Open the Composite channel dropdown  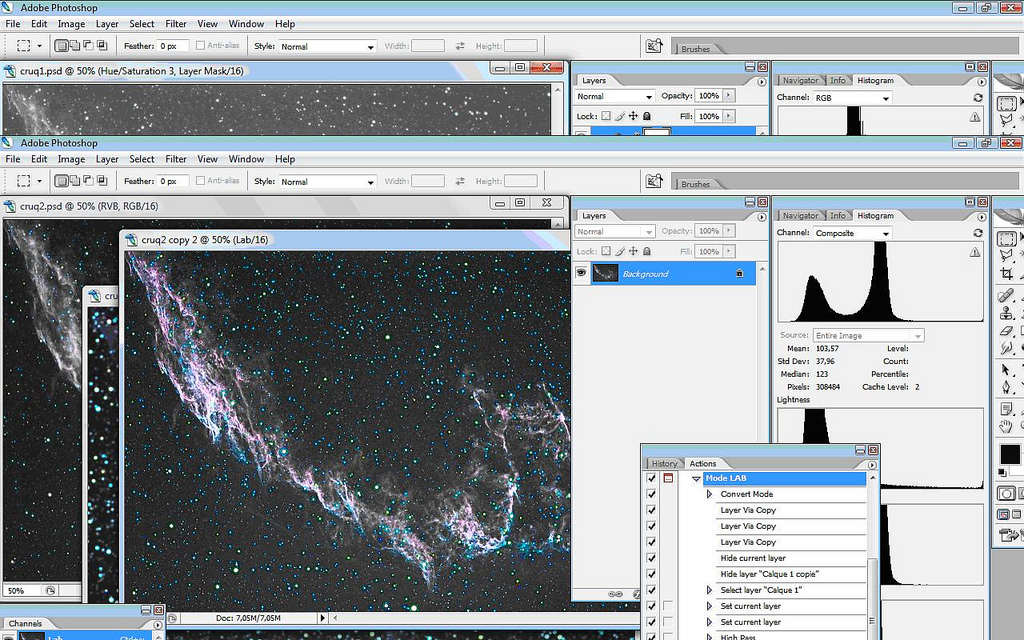point(850,233)
